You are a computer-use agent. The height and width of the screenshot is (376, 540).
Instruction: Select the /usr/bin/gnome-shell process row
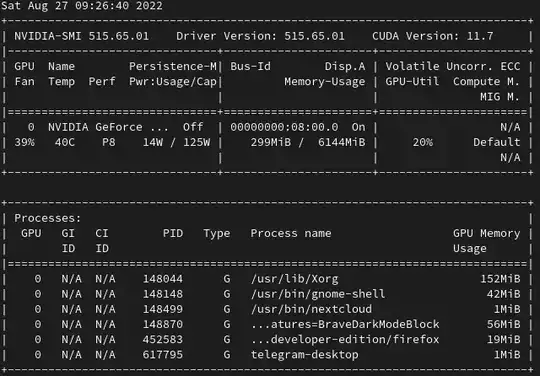(267, 294)
